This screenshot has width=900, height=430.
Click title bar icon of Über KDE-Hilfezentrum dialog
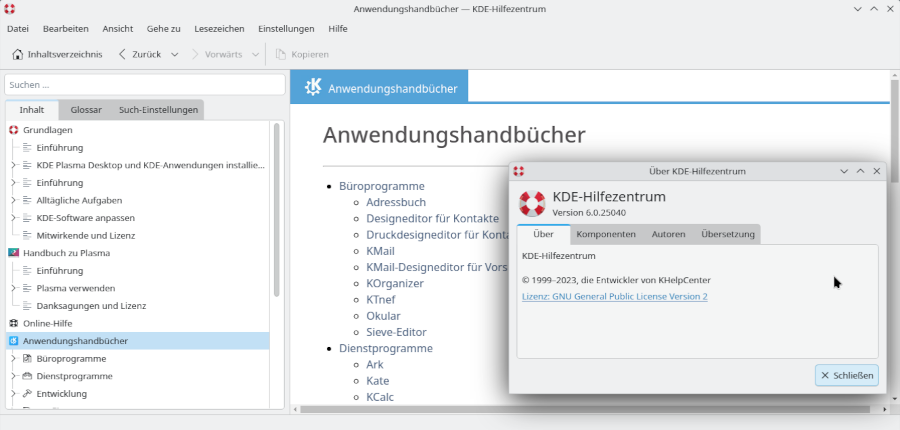click(519, 171)
